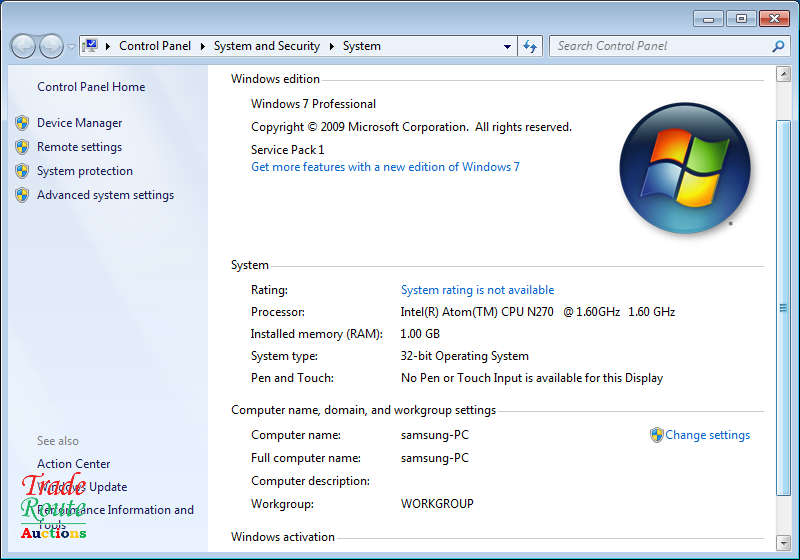
Task: Maximize the System window
Action: coord(741,19)
